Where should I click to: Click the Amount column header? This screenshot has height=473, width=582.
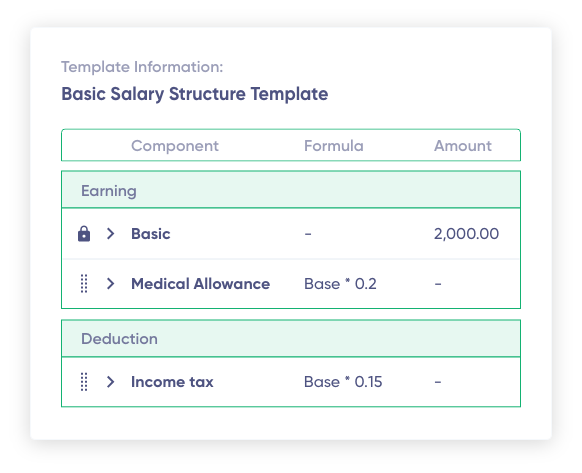463,146
